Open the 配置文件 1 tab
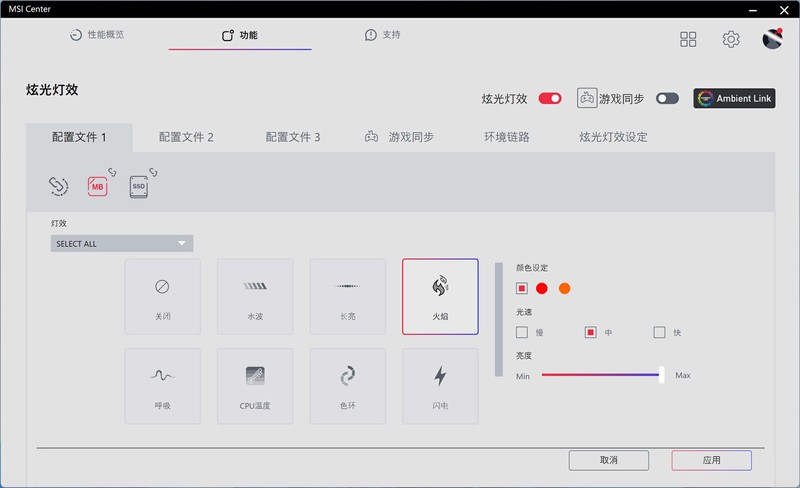 pyautogui.click(x=79, y=137)
